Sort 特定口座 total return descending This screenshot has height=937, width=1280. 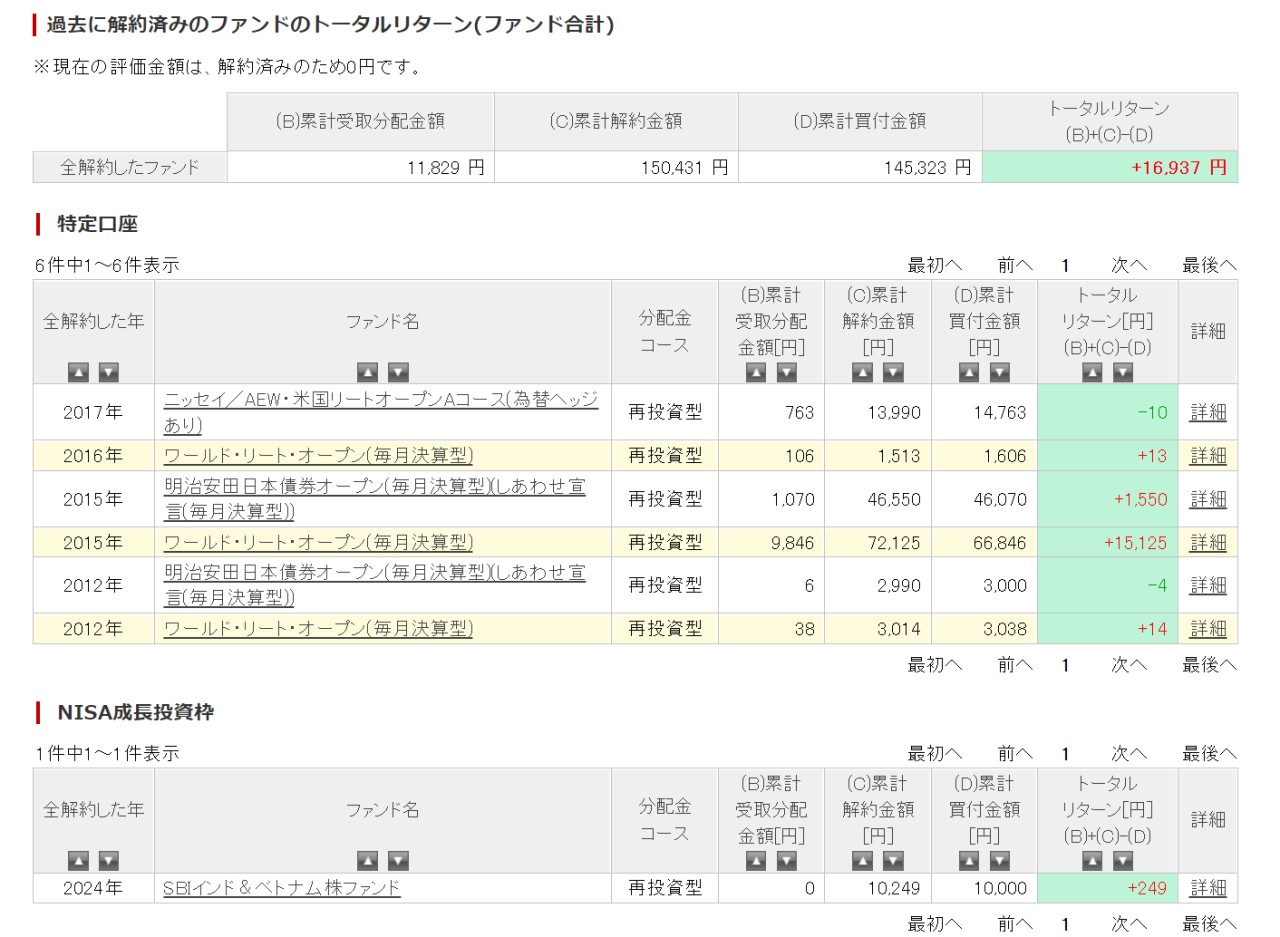tap(1123, 372)
